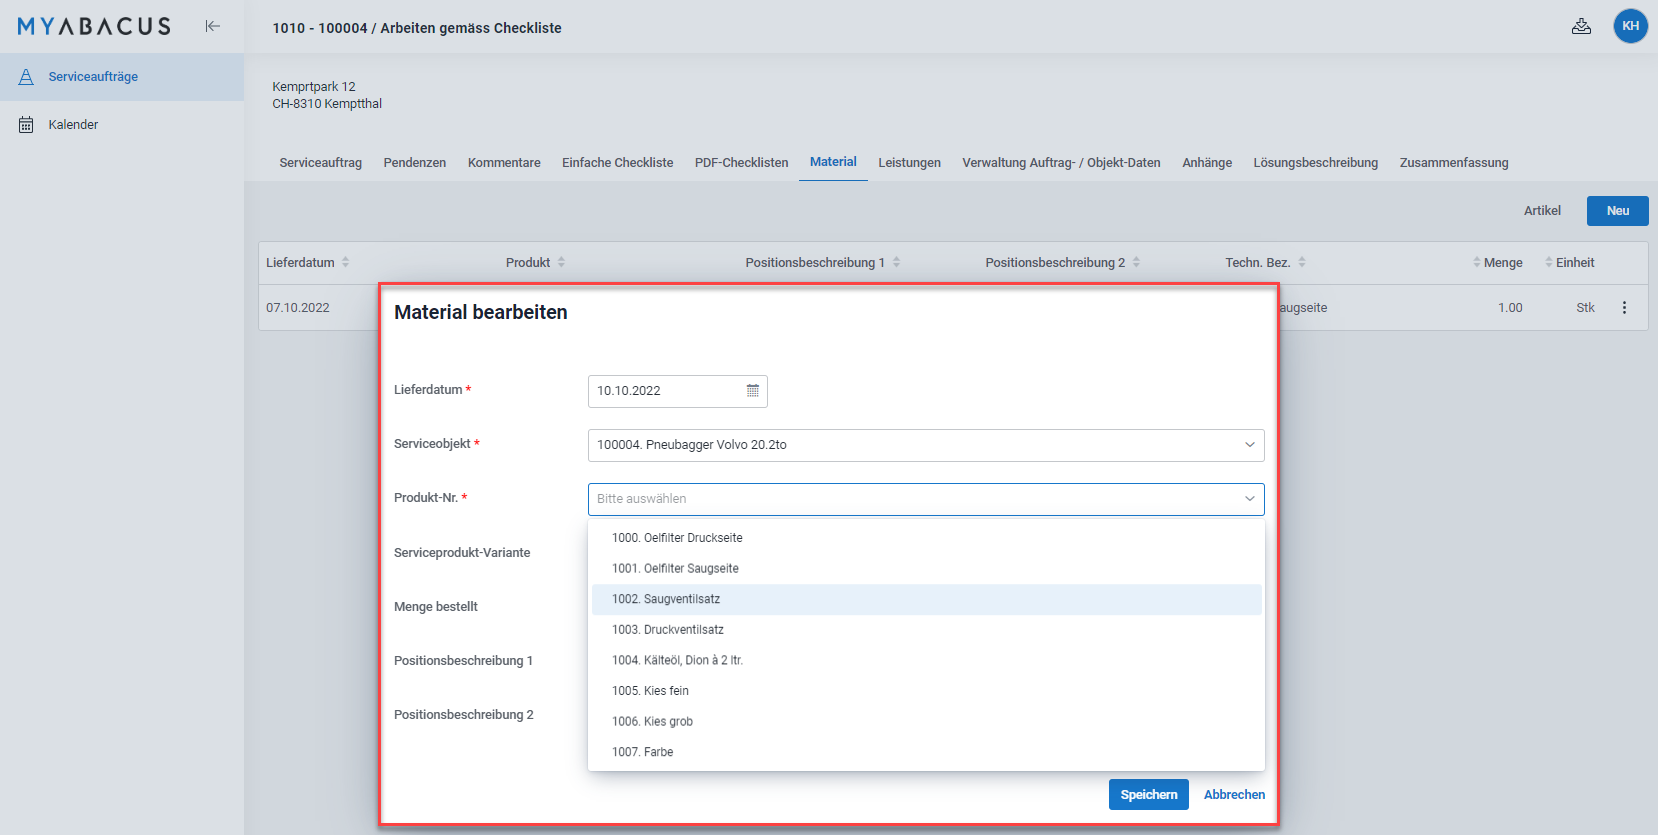Click the 1.00 Menge cell
The width and height of the screenshot is (1658, 835).
click(1510, 308)
